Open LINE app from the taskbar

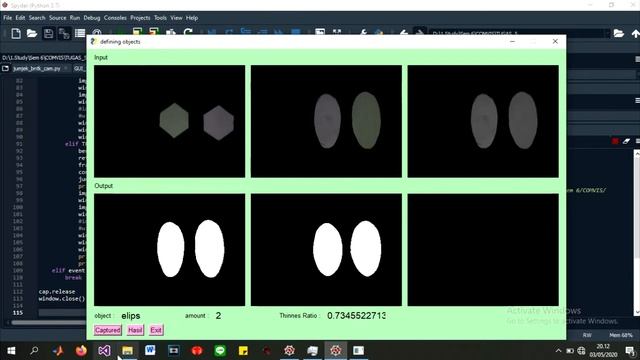pyautogui.click(x=220, y=351)
